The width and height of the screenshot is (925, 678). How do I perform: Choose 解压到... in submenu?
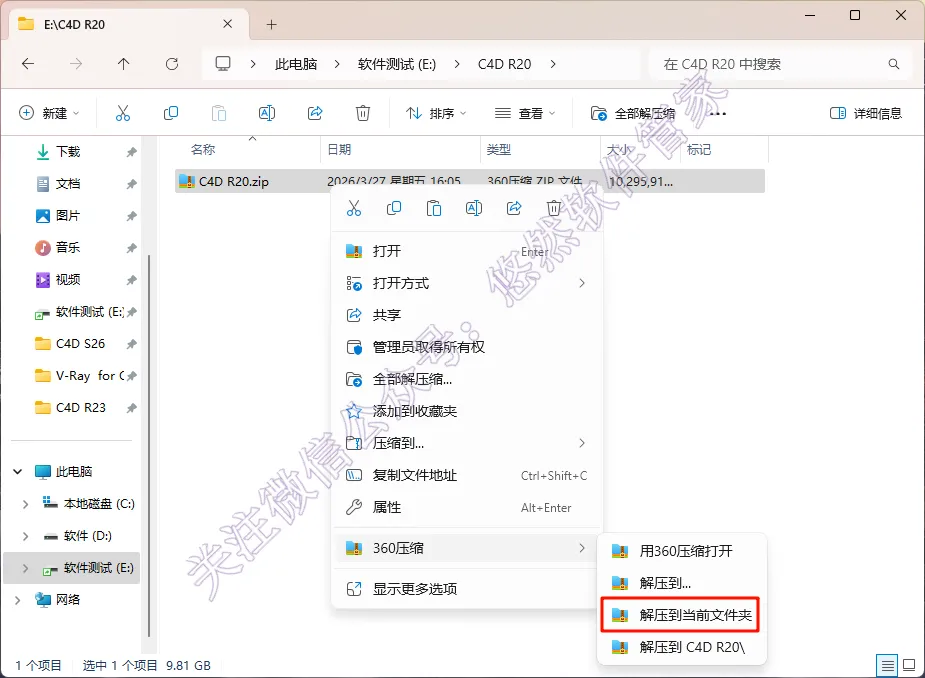pyautogui.click(x=681, y=584)
